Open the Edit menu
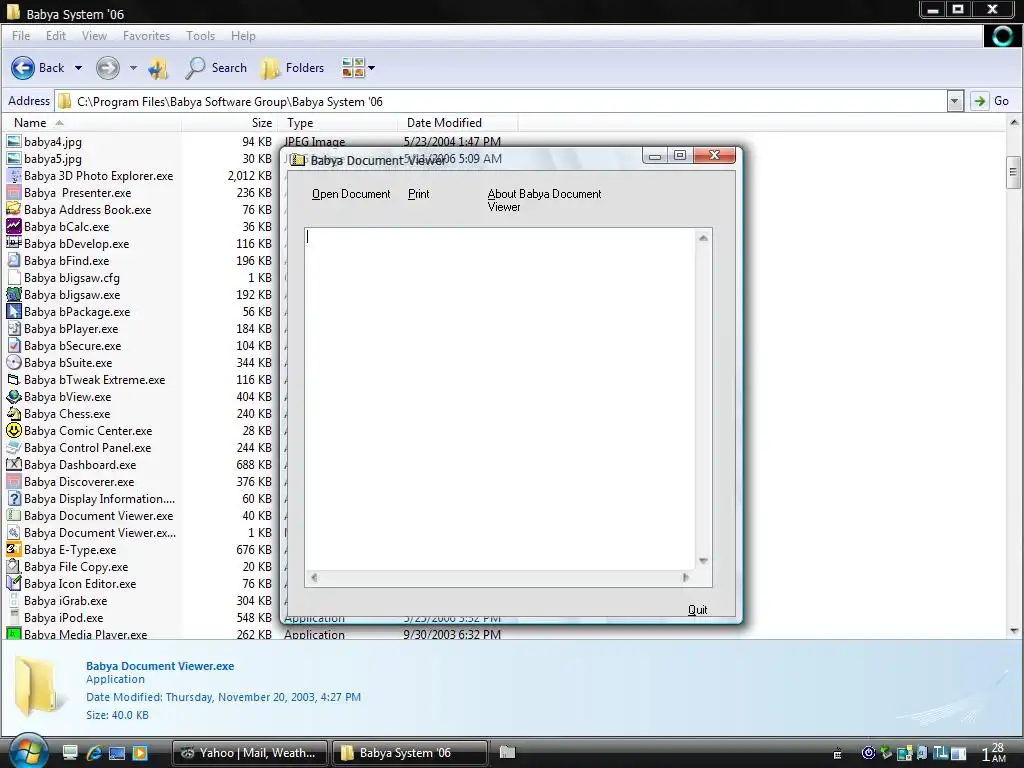The height and width of the screenshot is (768, 1024). click(56, 36)
